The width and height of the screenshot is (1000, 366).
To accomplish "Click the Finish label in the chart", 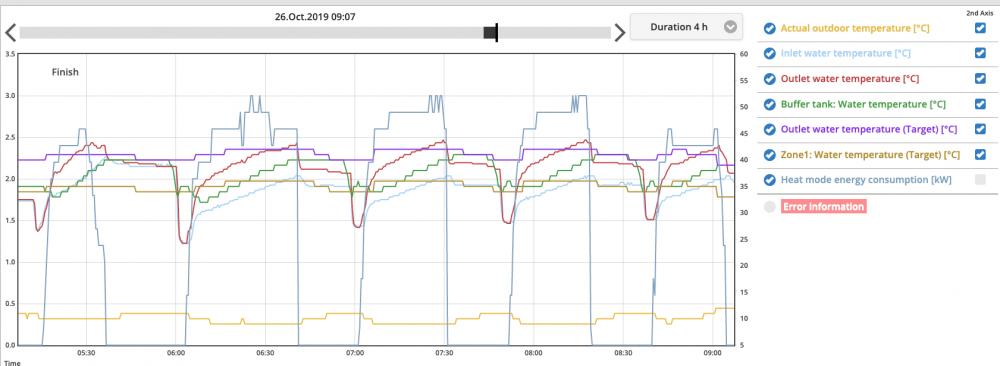I will [65, 72].
